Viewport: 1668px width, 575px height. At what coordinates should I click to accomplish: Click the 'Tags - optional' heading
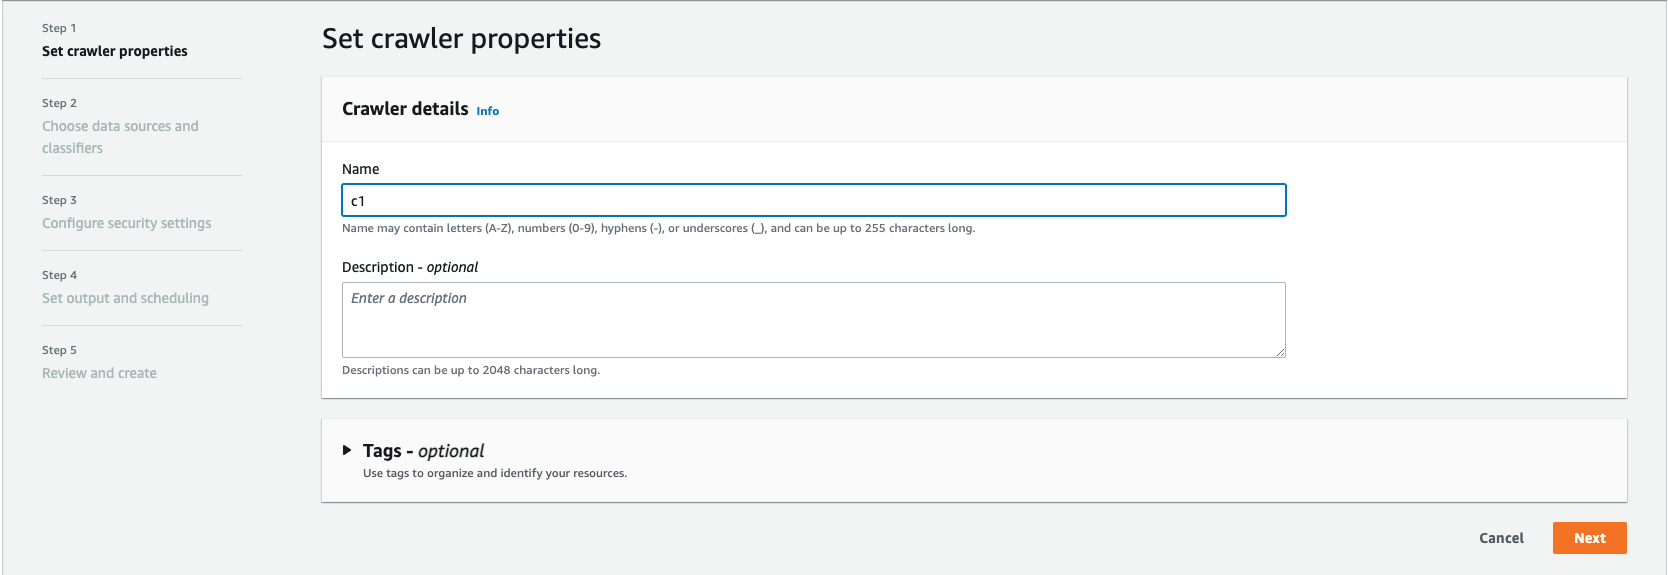click(x=423, y=451)
